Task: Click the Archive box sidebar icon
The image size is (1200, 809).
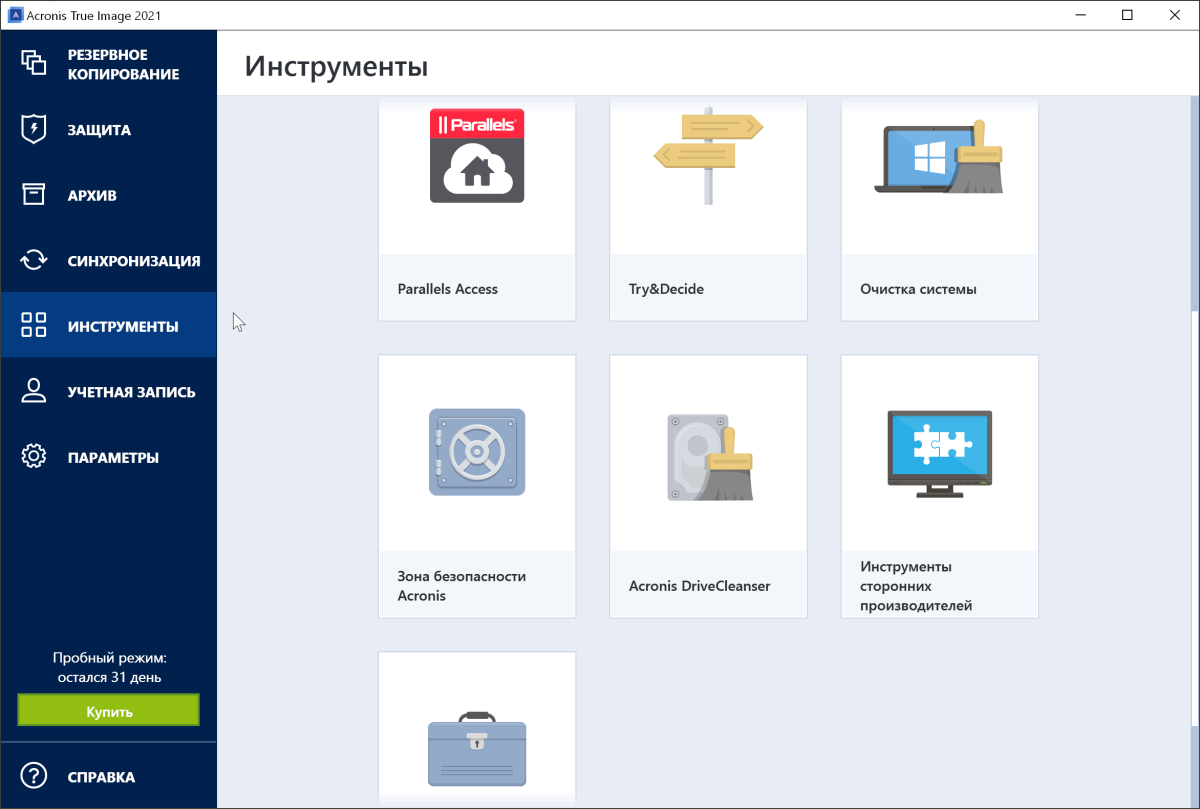Action: click(x=34, y=195)
